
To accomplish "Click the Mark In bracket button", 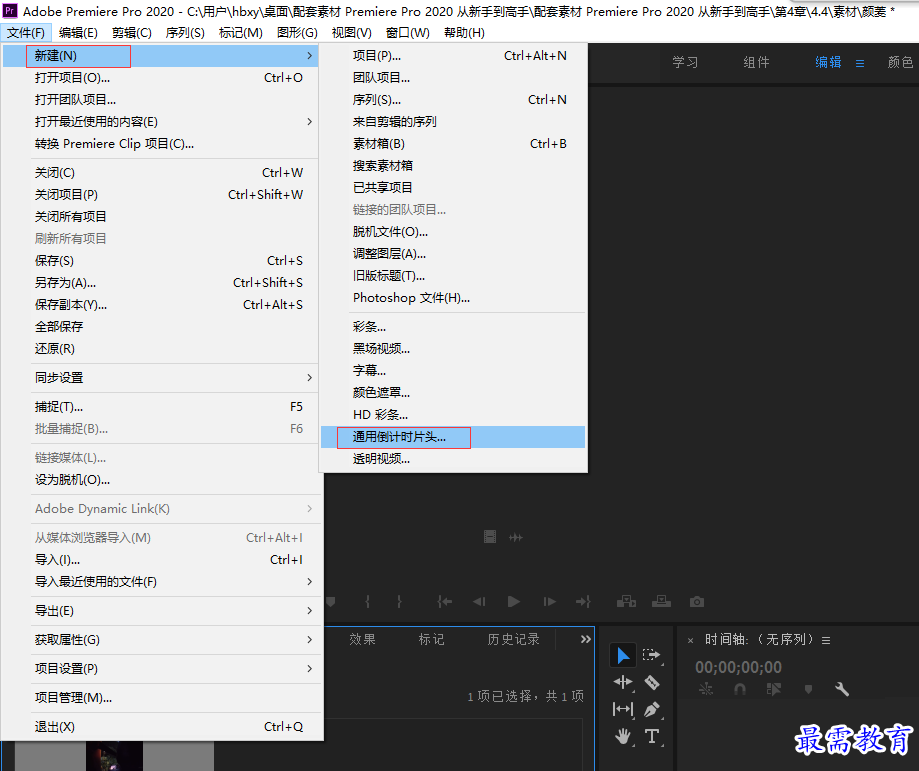I will (x=367, y=602).
